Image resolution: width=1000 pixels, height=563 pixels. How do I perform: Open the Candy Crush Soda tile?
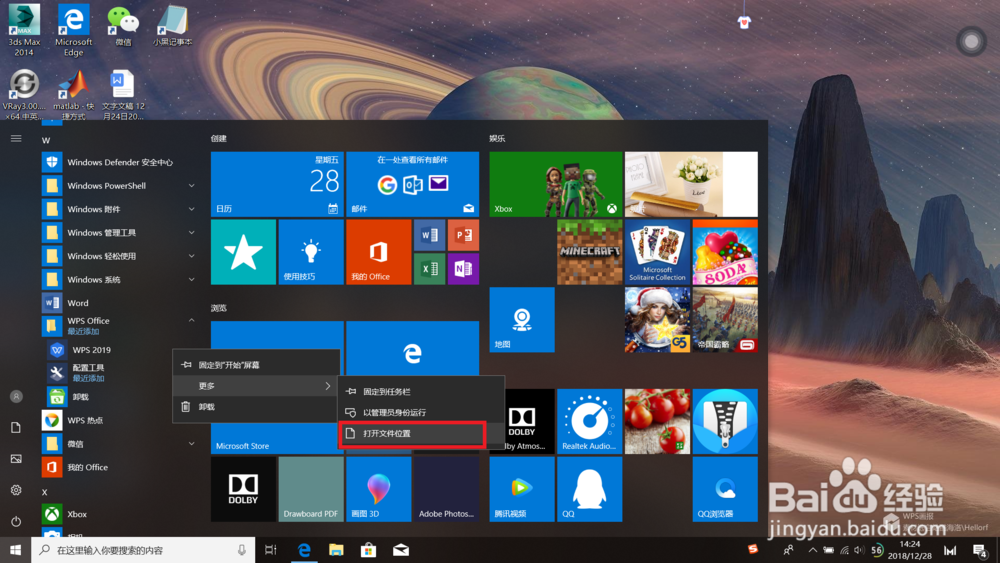point(725,252)
